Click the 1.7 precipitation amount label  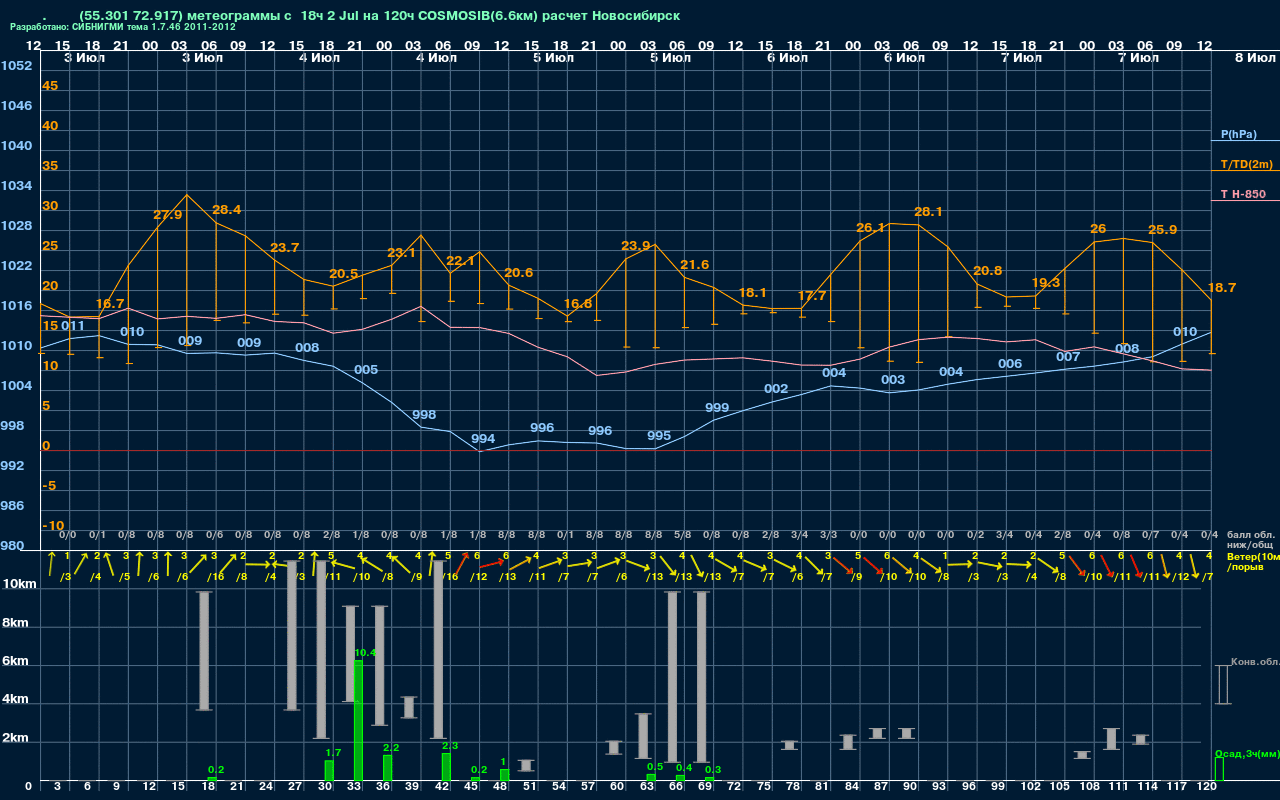334,752
